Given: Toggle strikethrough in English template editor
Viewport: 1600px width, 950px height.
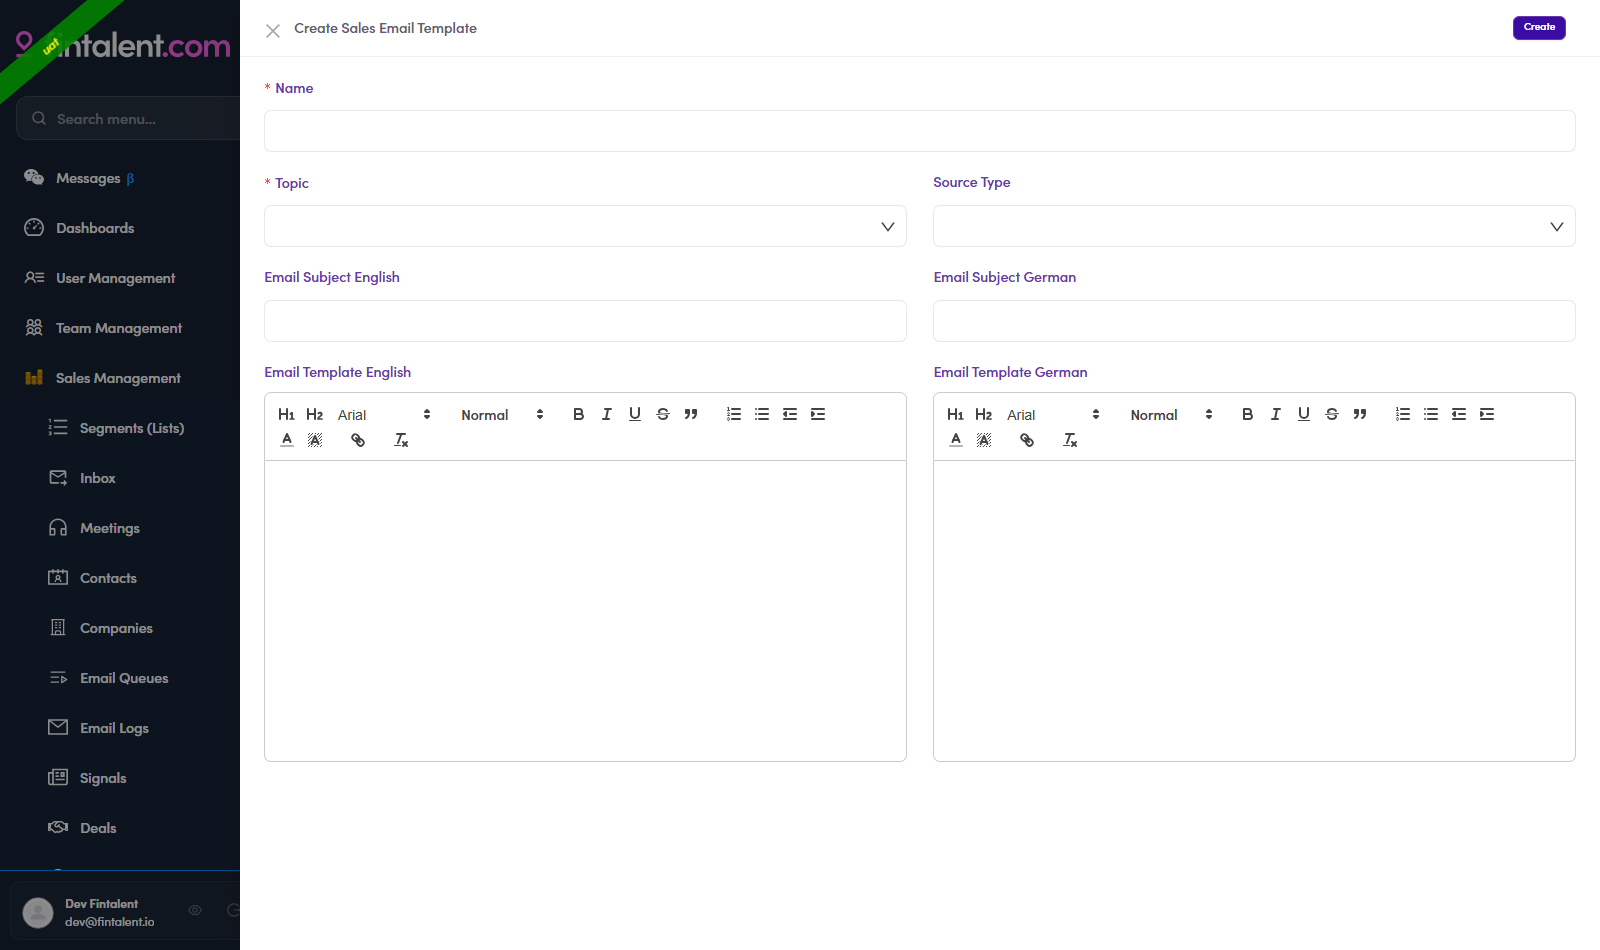Looking at the screenshot, I should [x=662, y=414].
